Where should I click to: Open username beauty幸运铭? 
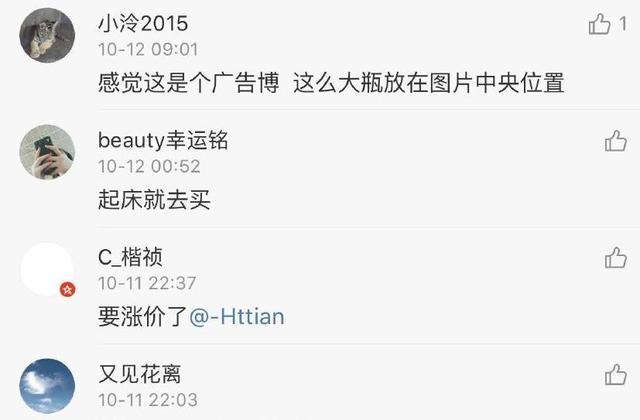click(x=163, y=140)
